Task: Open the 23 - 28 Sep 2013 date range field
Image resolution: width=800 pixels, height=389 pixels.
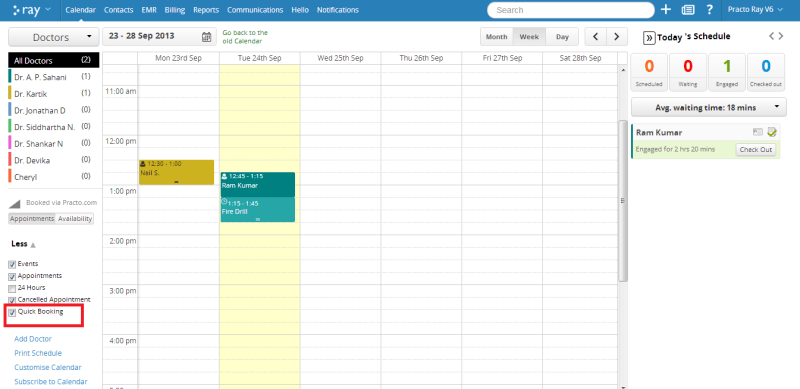Action: click(159, 36)
